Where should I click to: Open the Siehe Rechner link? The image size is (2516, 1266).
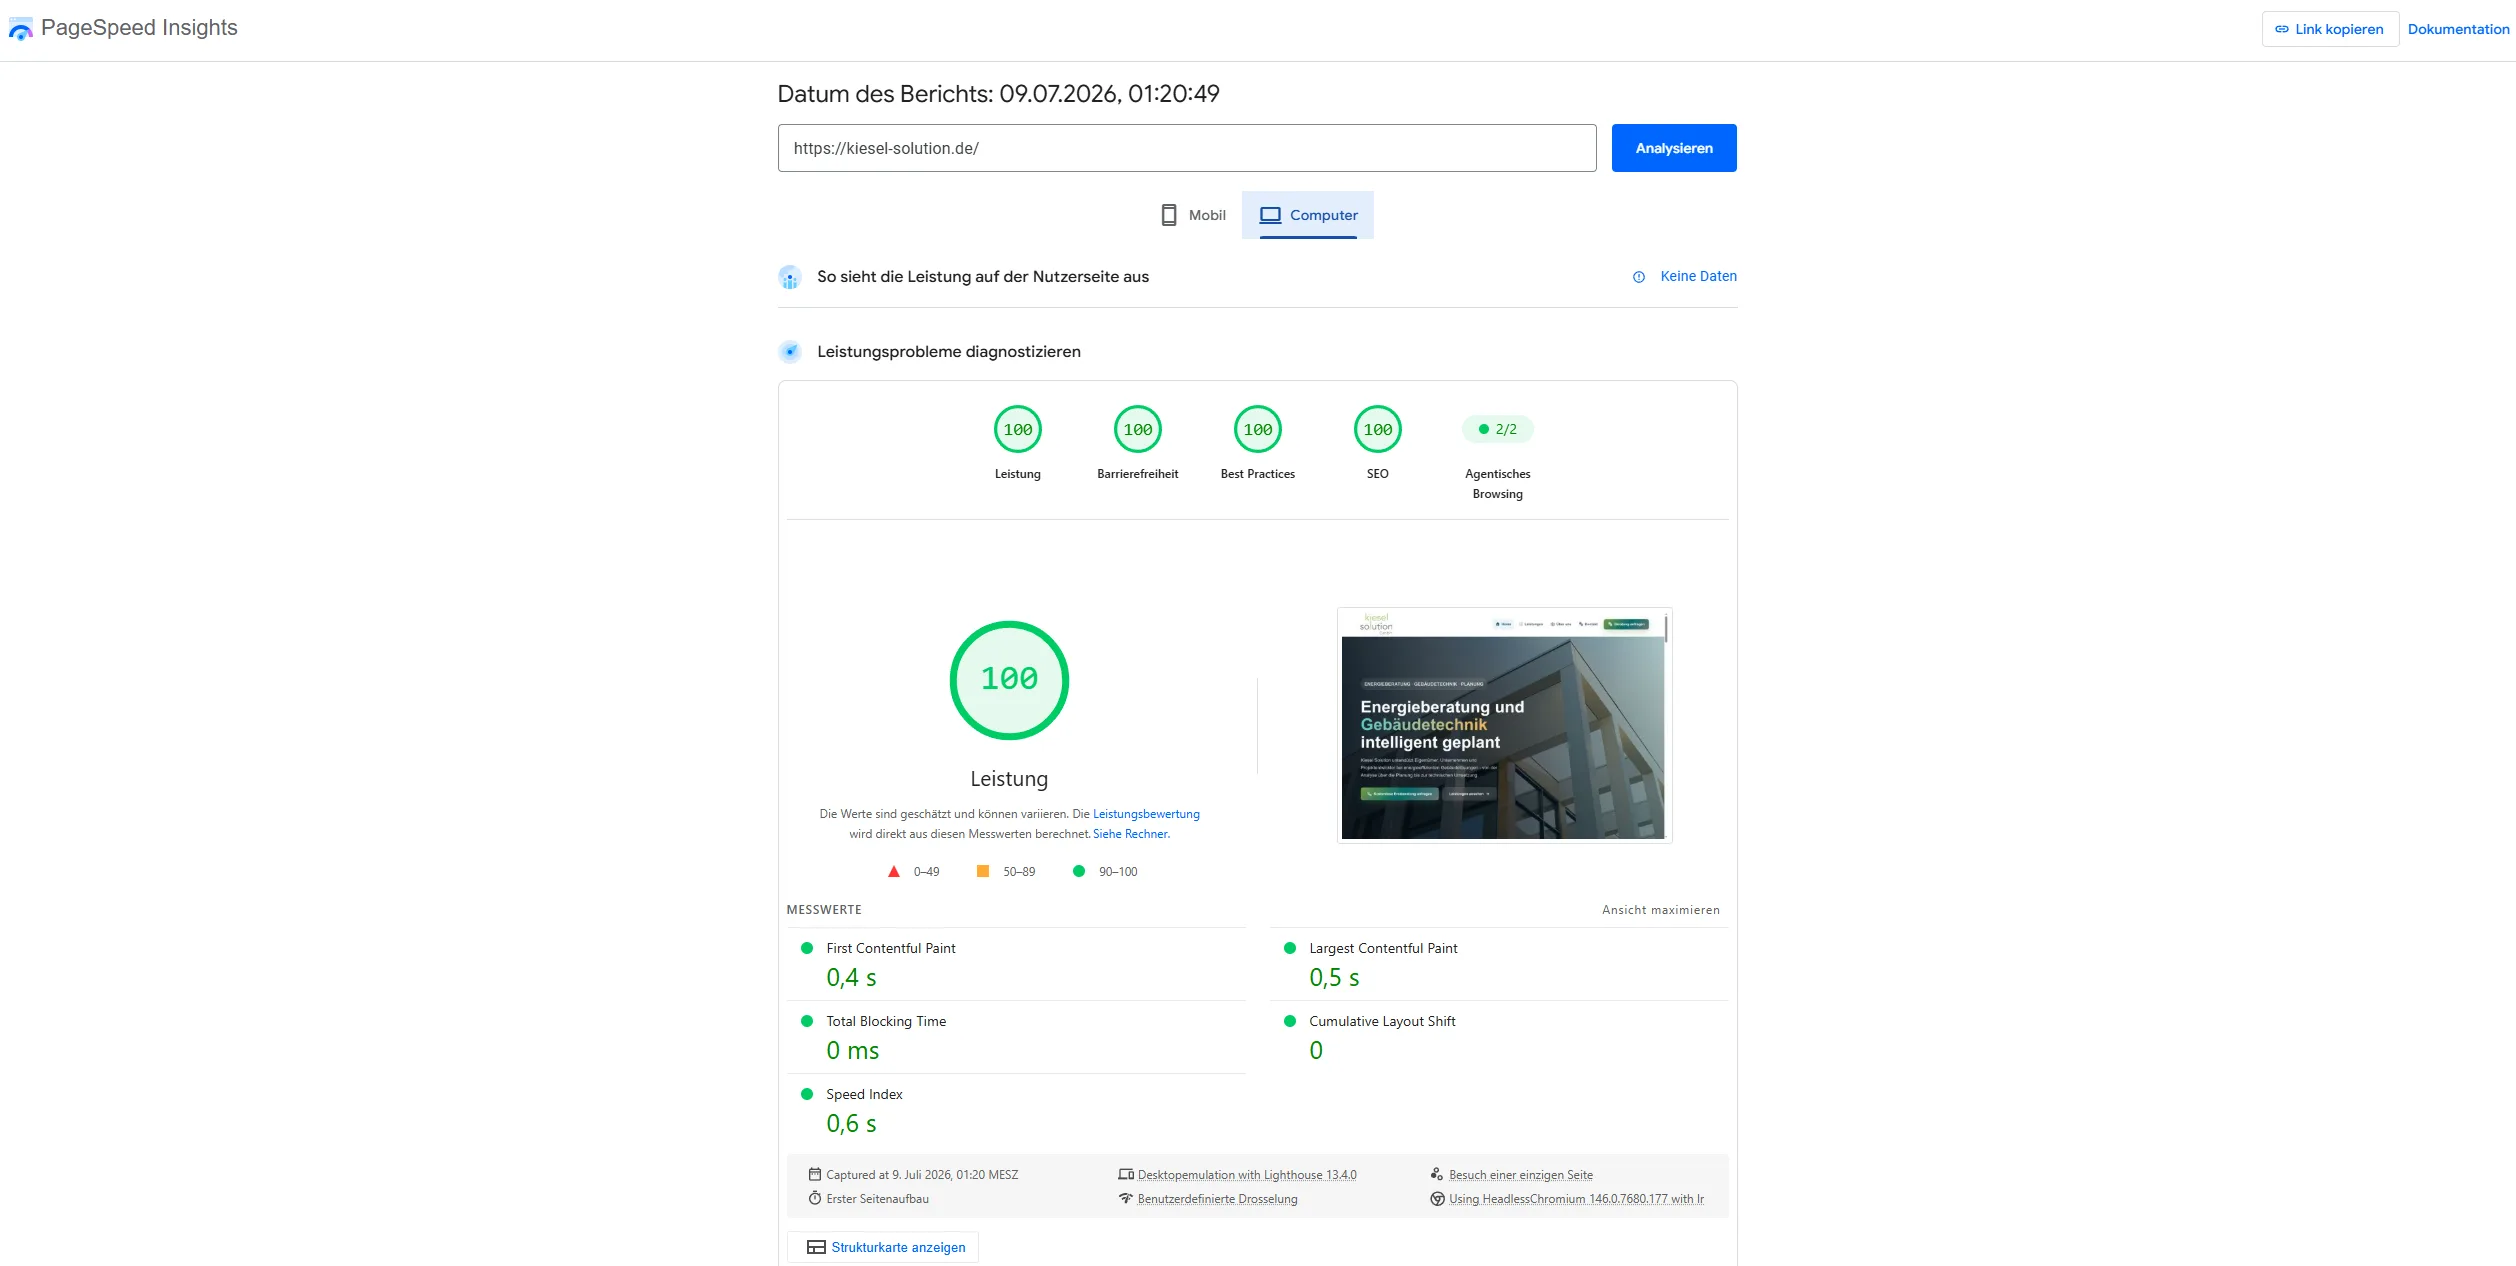[x=1131, y=834]
